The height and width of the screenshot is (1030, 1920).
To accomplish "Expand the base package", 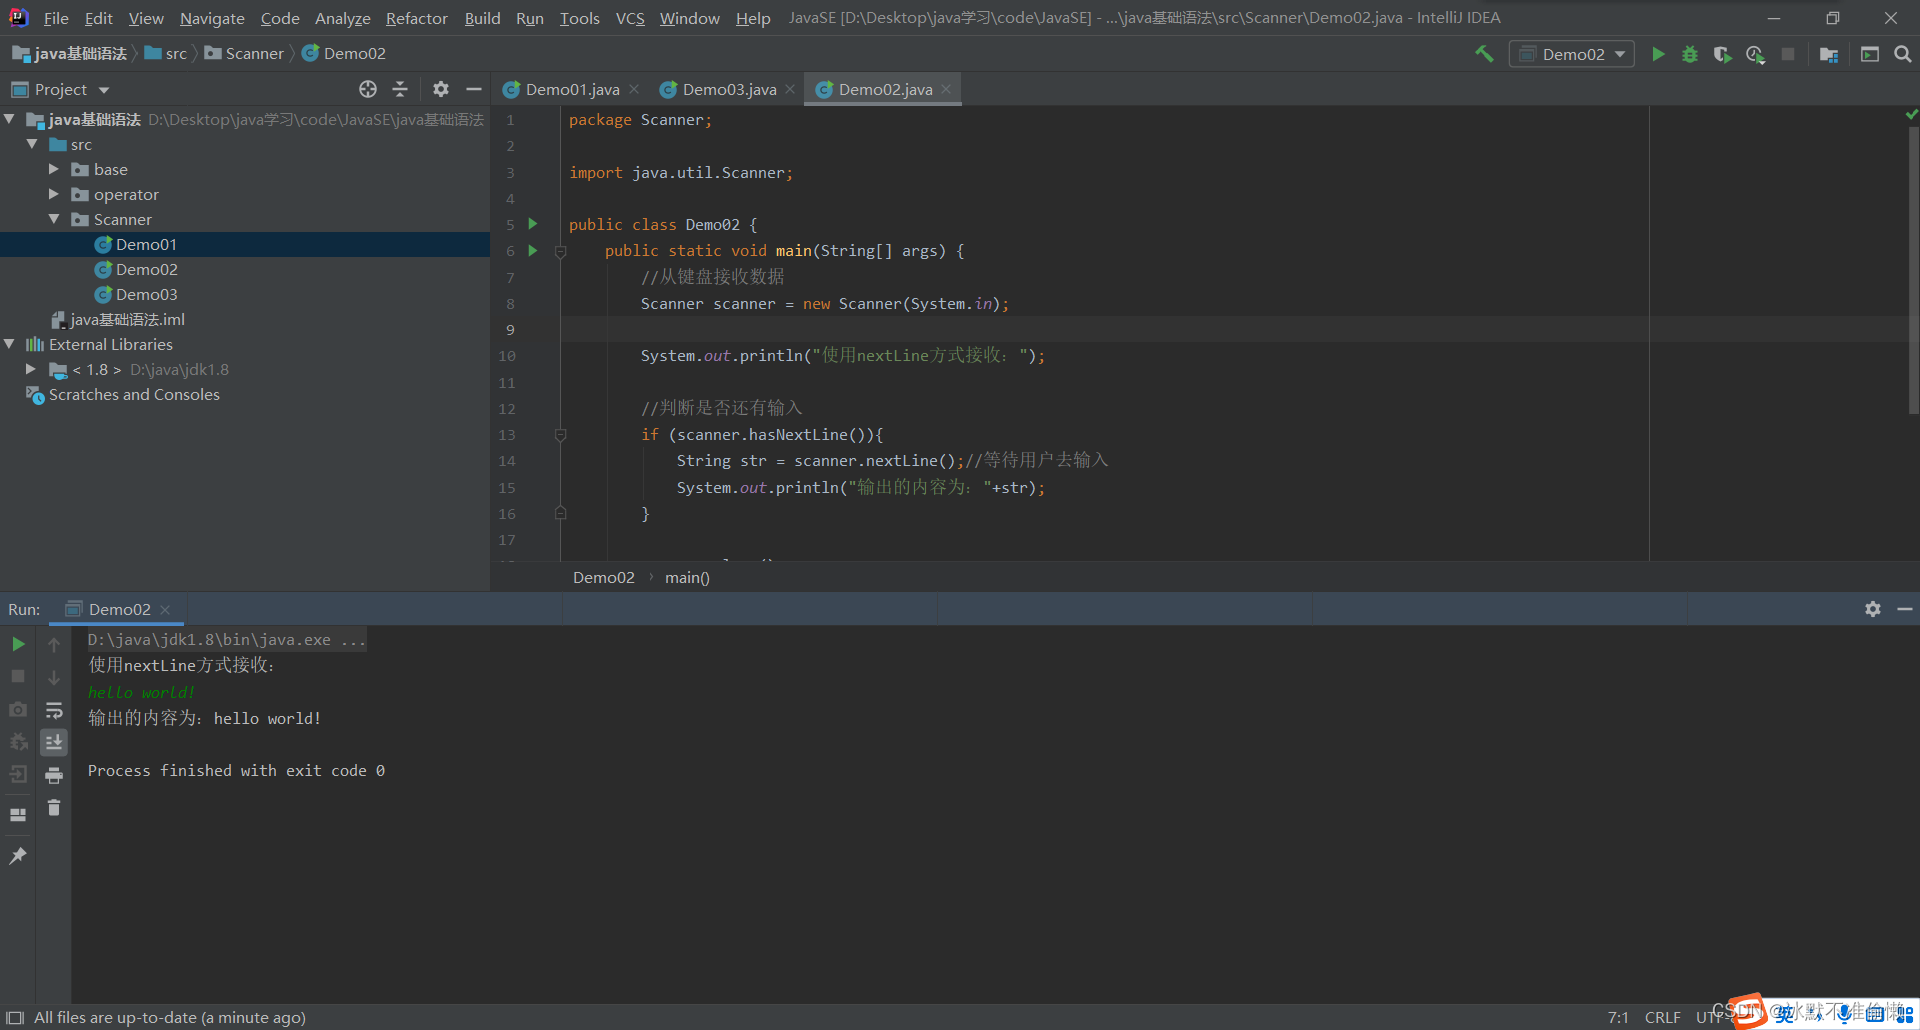I will (54, 169).
